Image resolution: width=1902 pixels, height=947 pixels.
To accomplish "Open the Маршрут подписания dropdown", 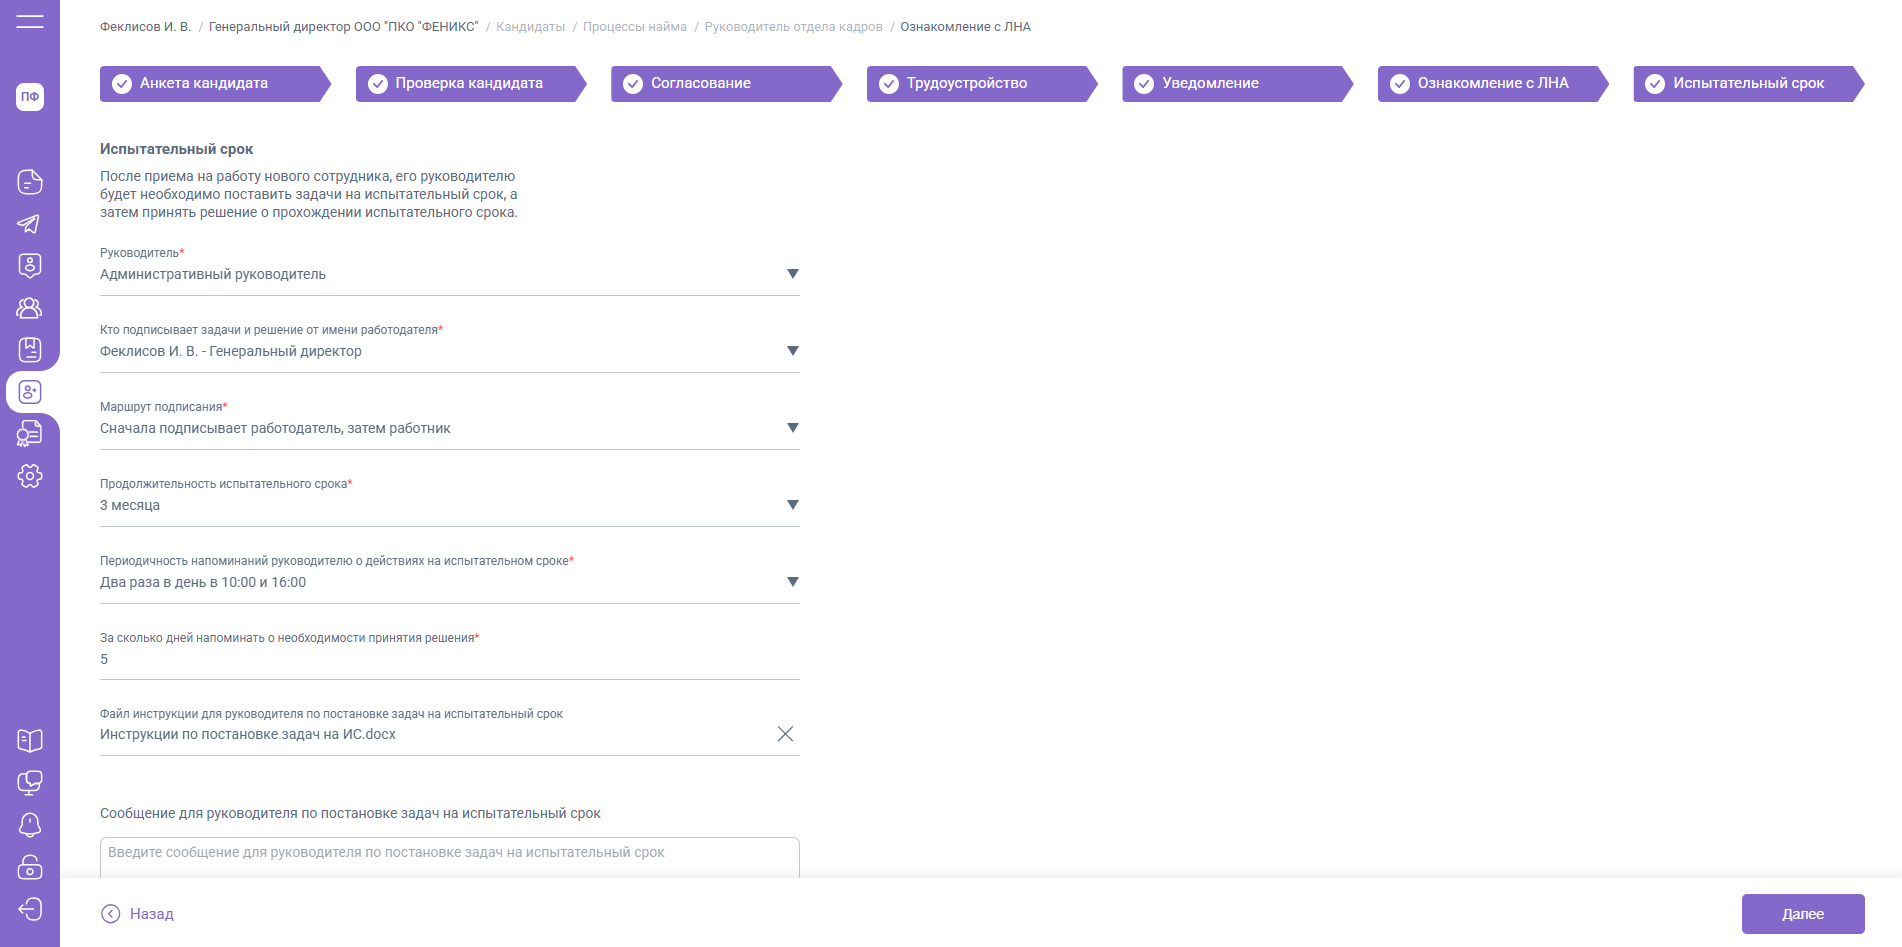I will pyautogui.click(x=792, y=428).
